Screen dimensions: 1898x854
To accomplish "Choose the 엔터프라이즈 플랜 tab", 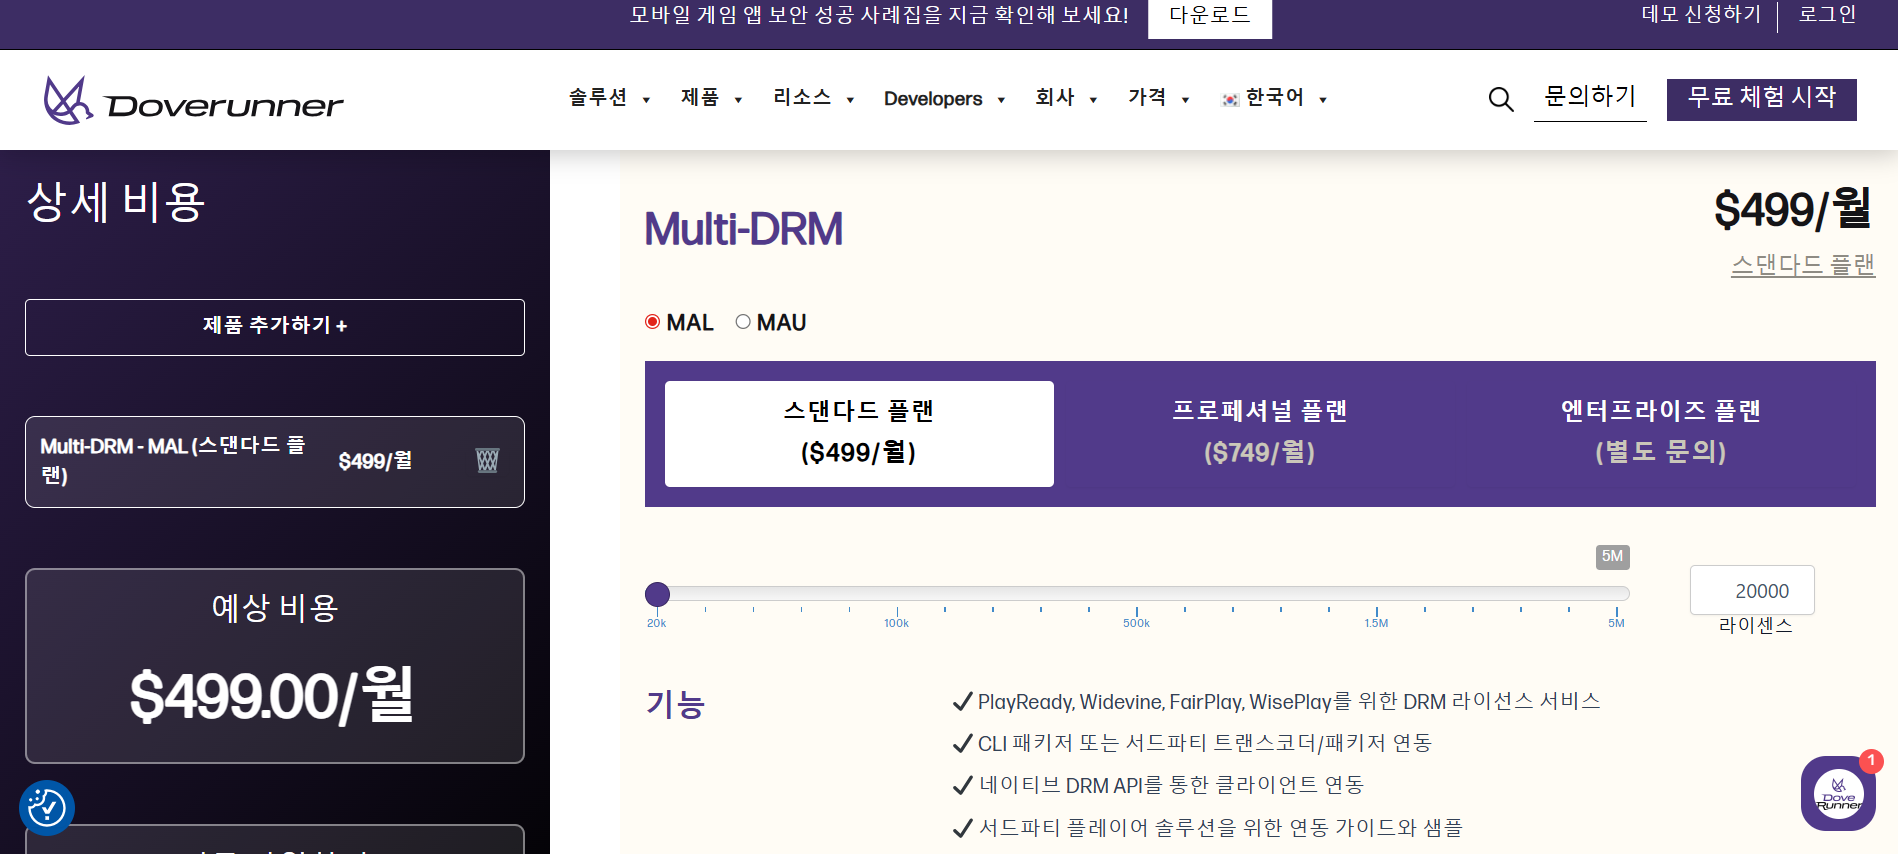I will coord(1660,432).
